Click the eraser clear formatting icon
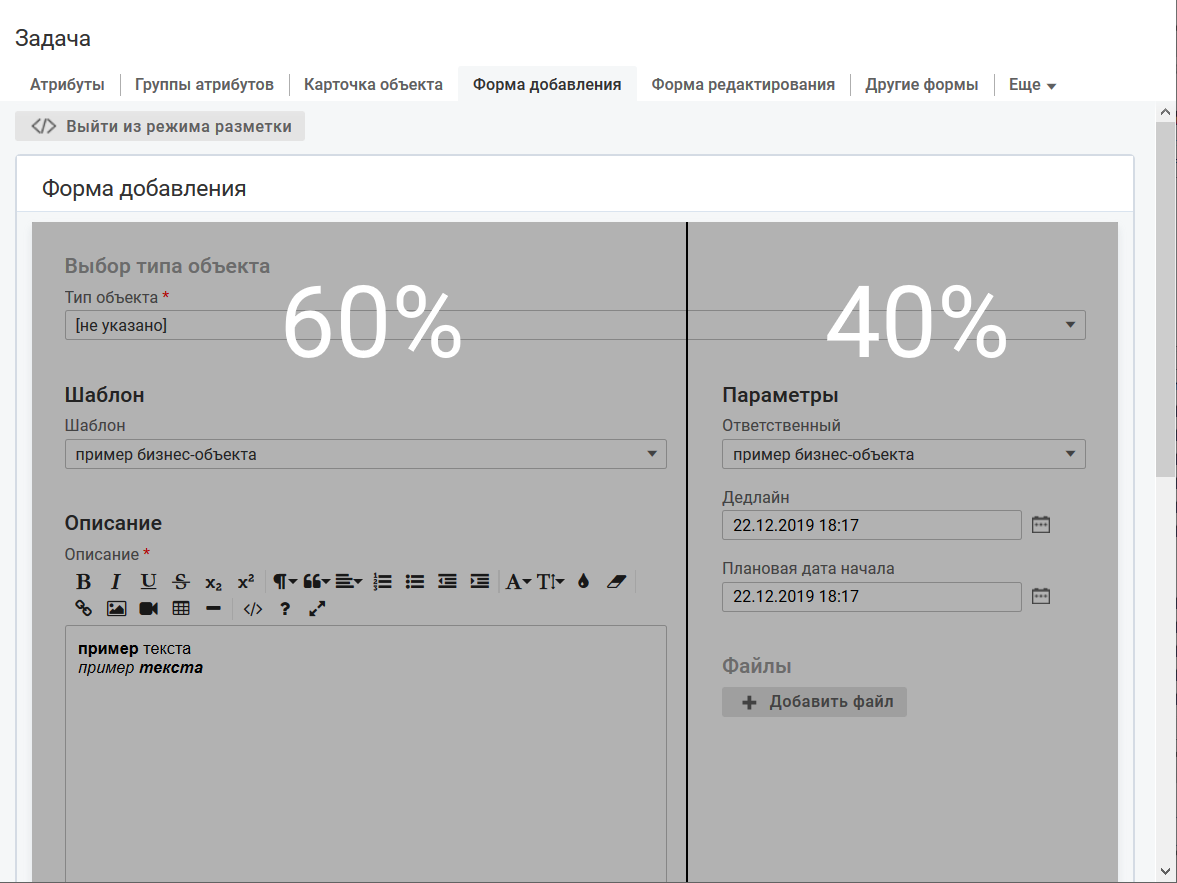The image size is (1177, 883). (616, 582)
